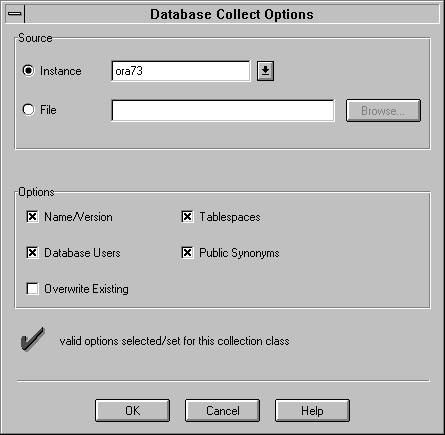Image resolution: width=445 pixels, height=435 pixels.
Task: Click the Database Collect Options title bar
Action: point(232,14)
